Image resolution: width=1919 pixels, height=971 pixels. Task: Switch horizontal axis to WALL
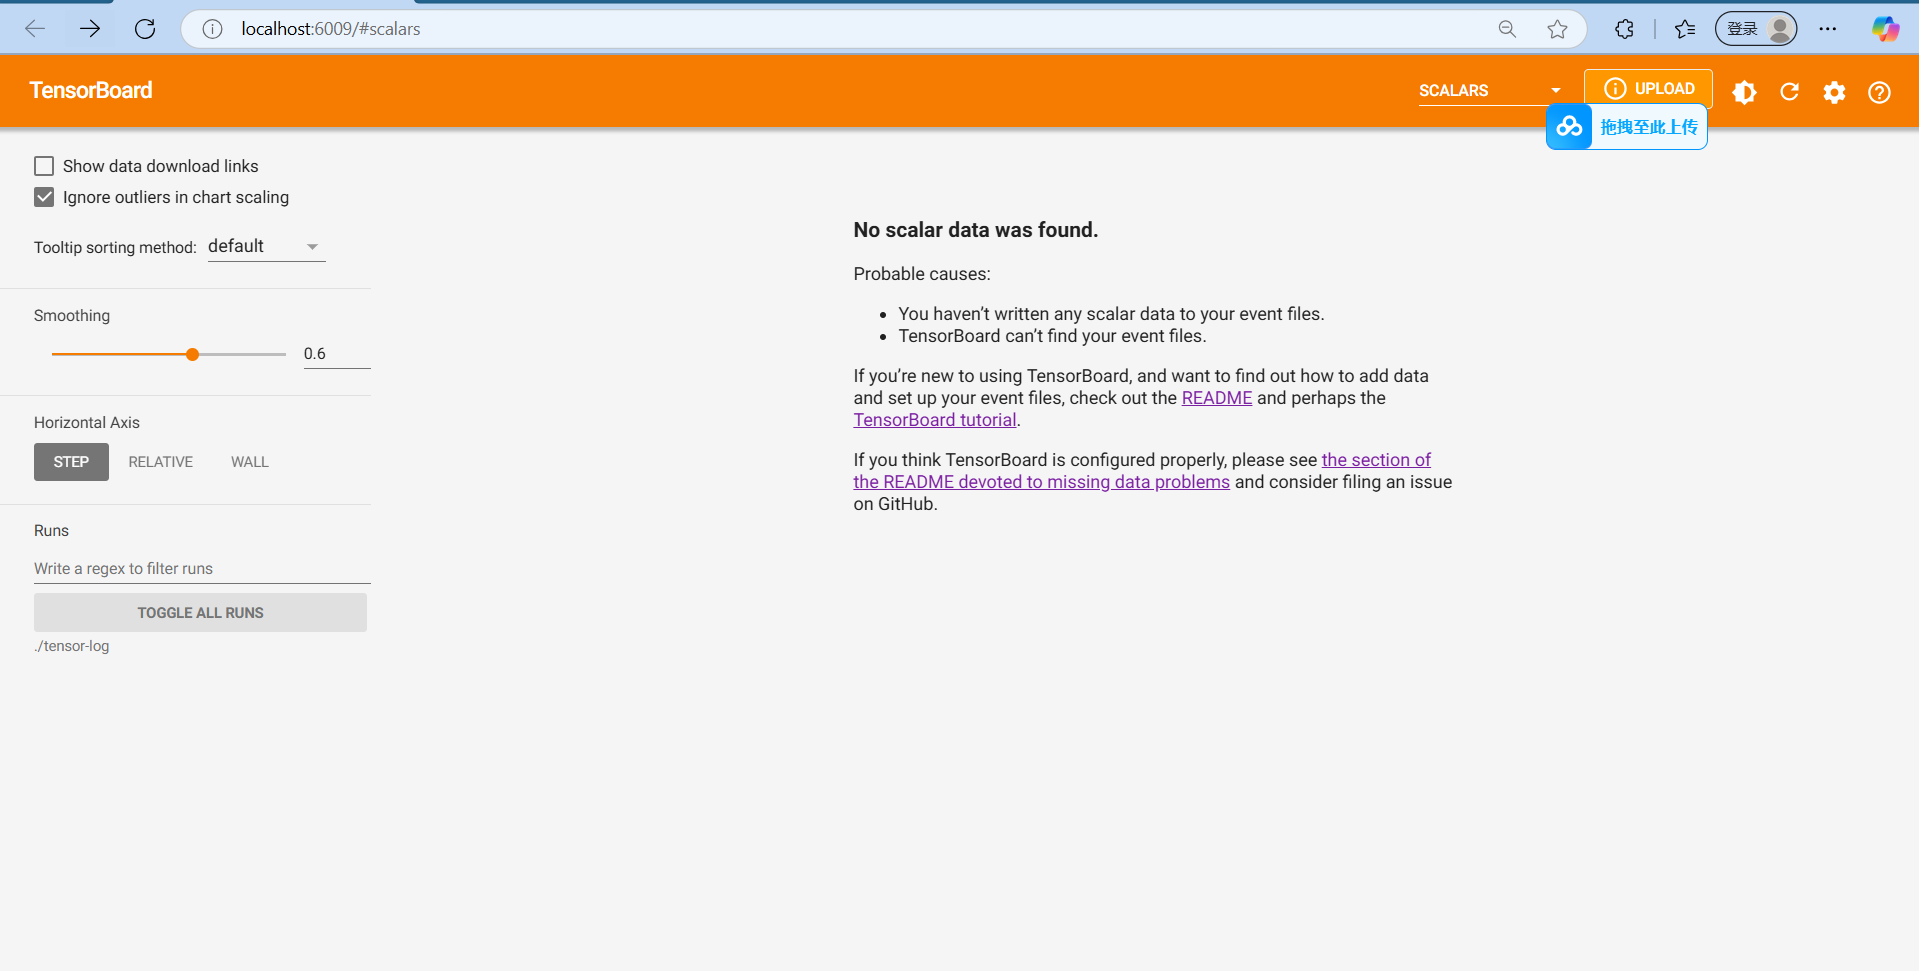tap(250, 462)
